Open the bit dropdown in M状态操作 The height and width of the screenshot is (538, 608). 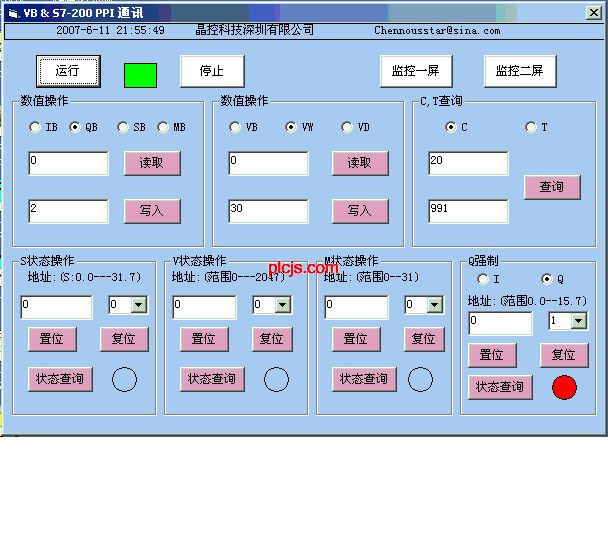[x=435, y=305]
